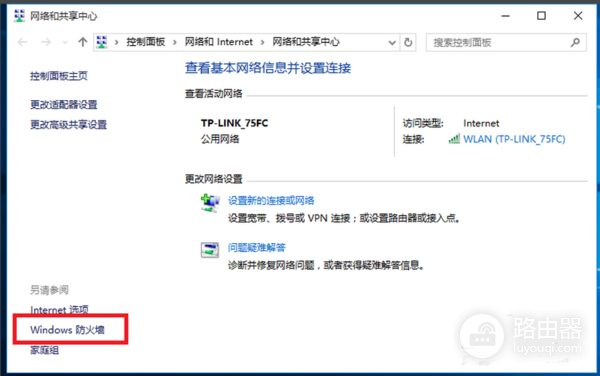Maximize the 网络和共享中心 window
This screenshot has height=376, width=600.
[x=541, y=16]
